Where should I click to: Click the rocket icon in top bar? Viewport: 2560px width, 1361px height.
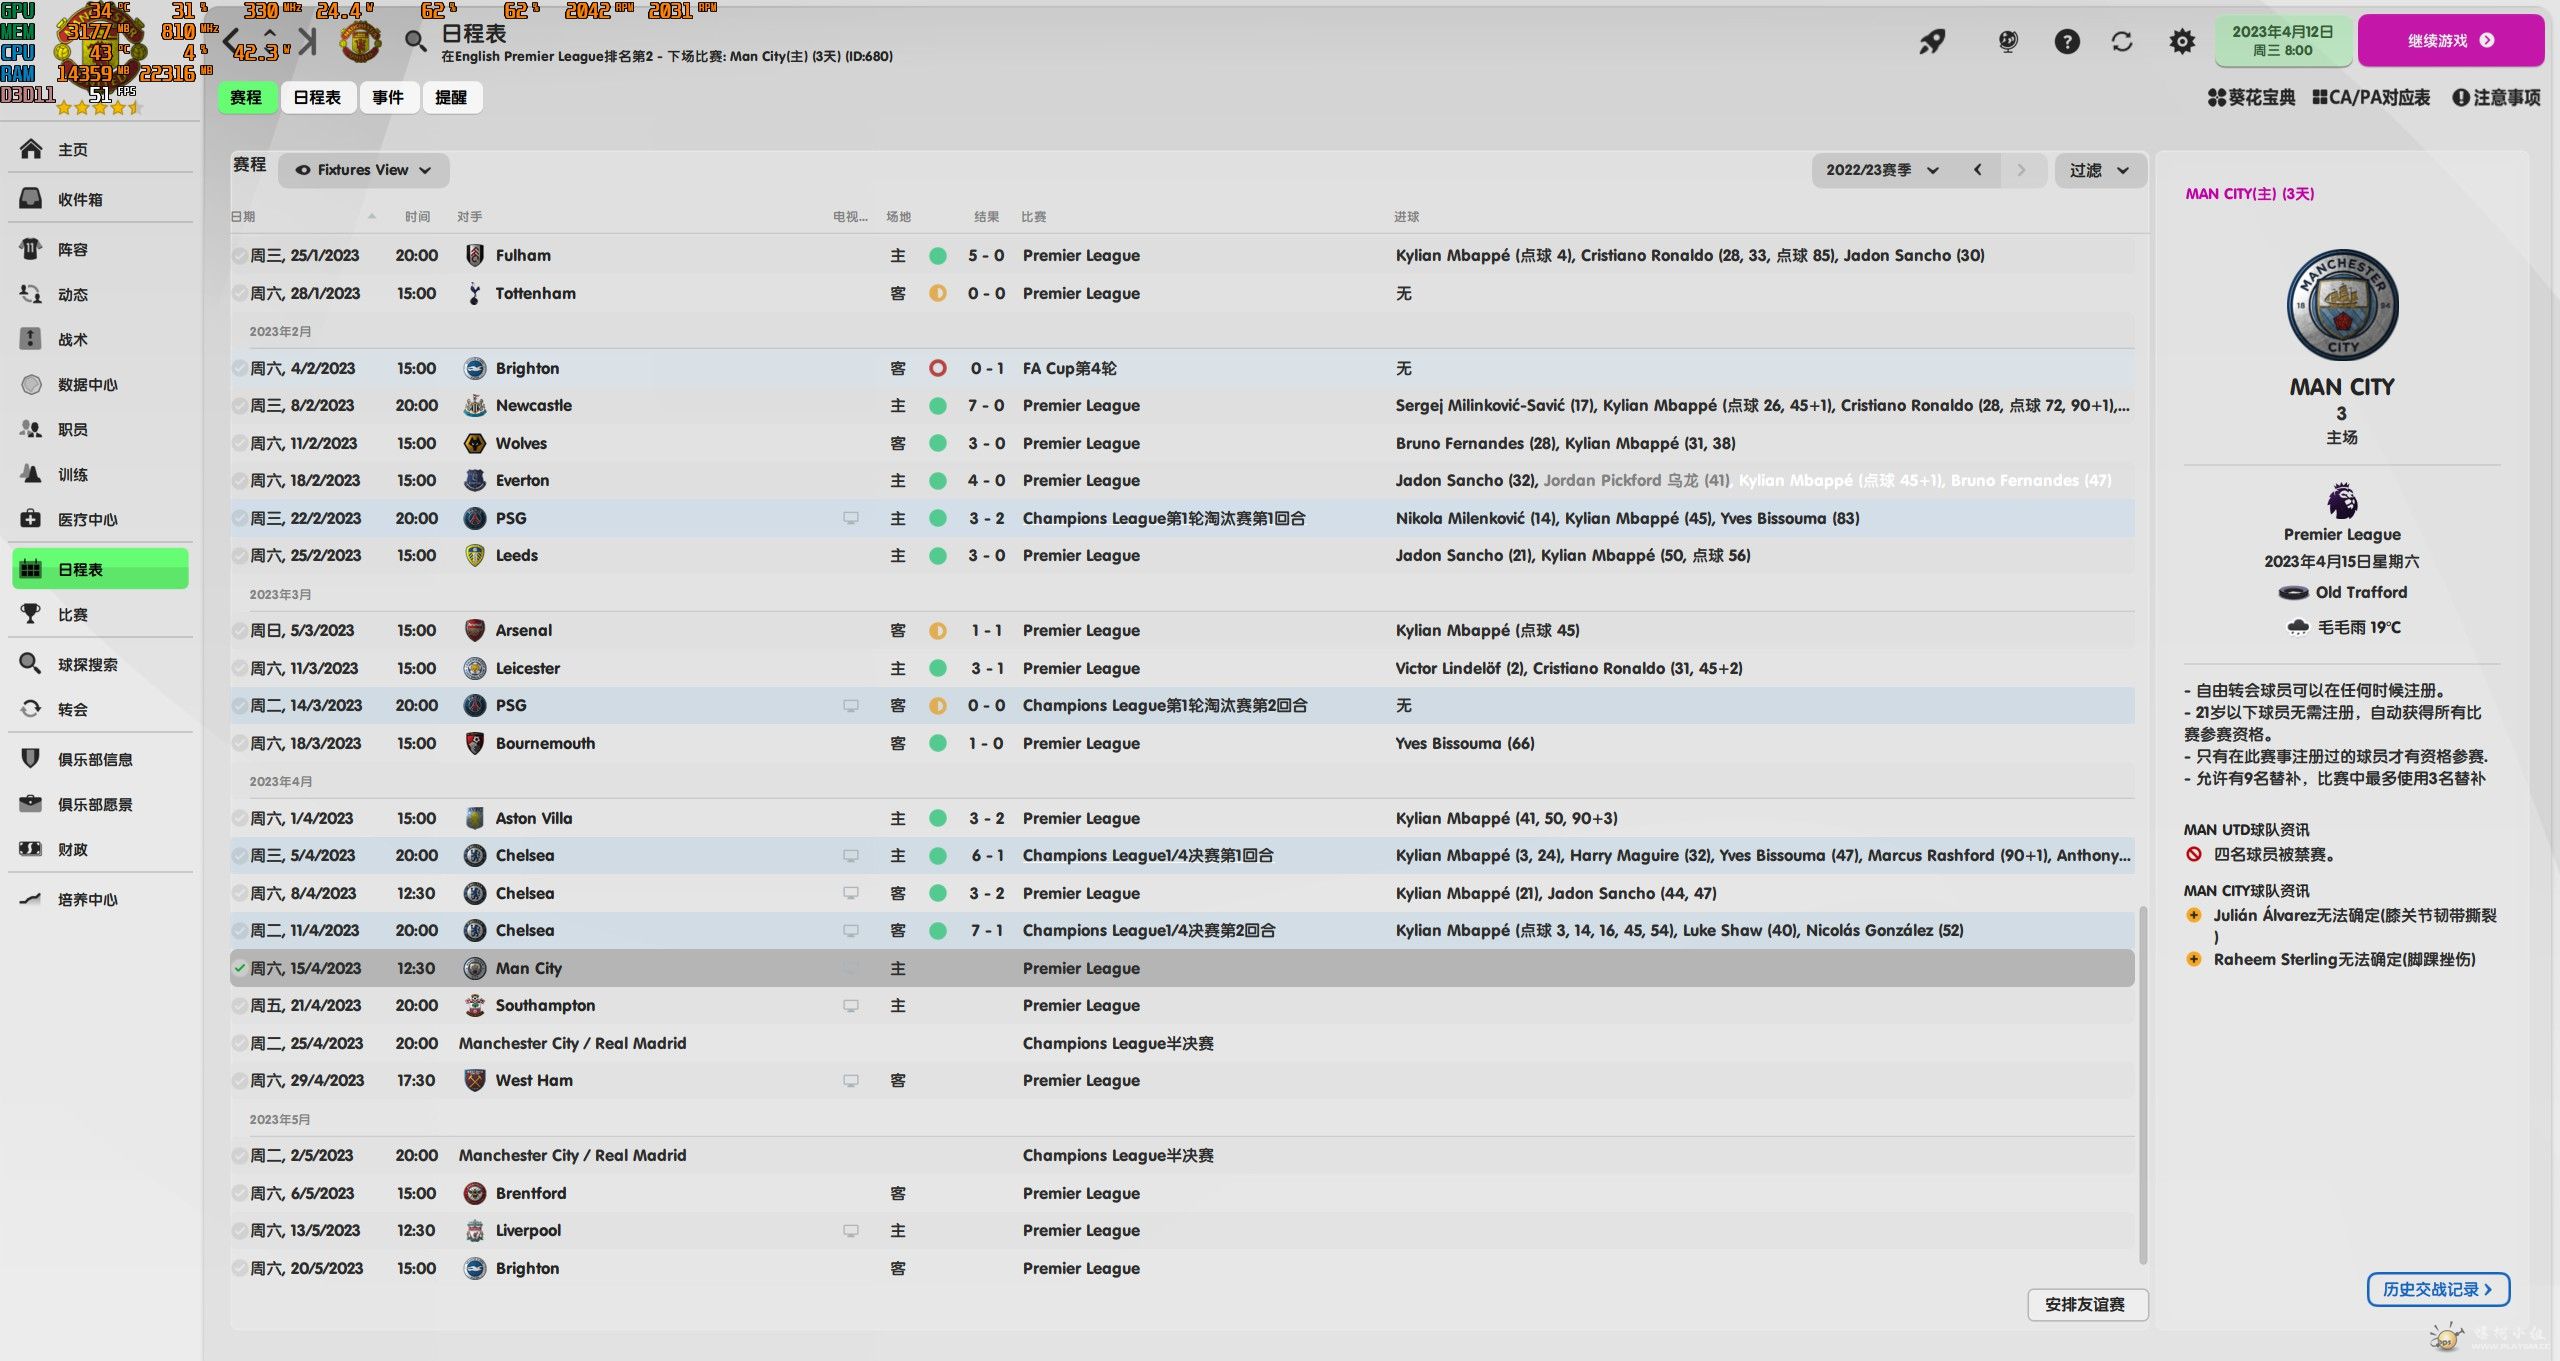pos(1932,41)
